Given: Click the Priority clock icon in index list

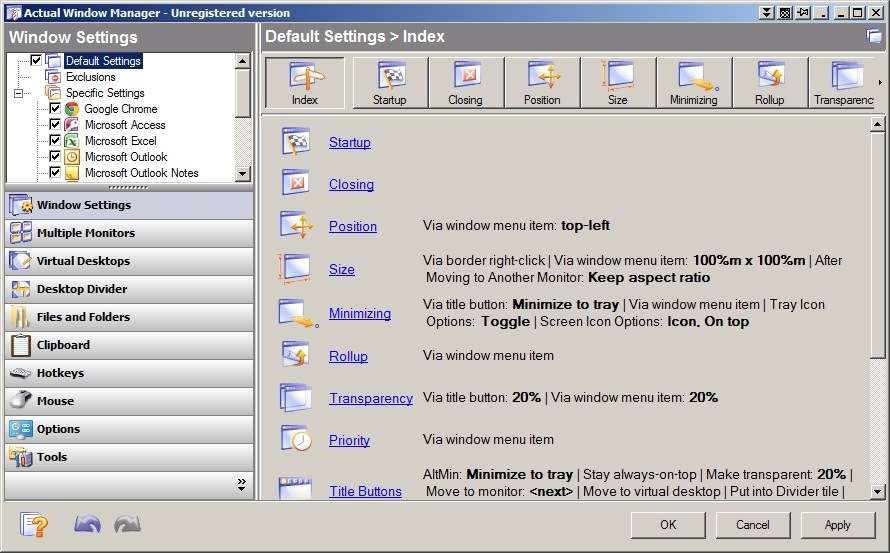Looking at the screenshot, I should 297,438.
